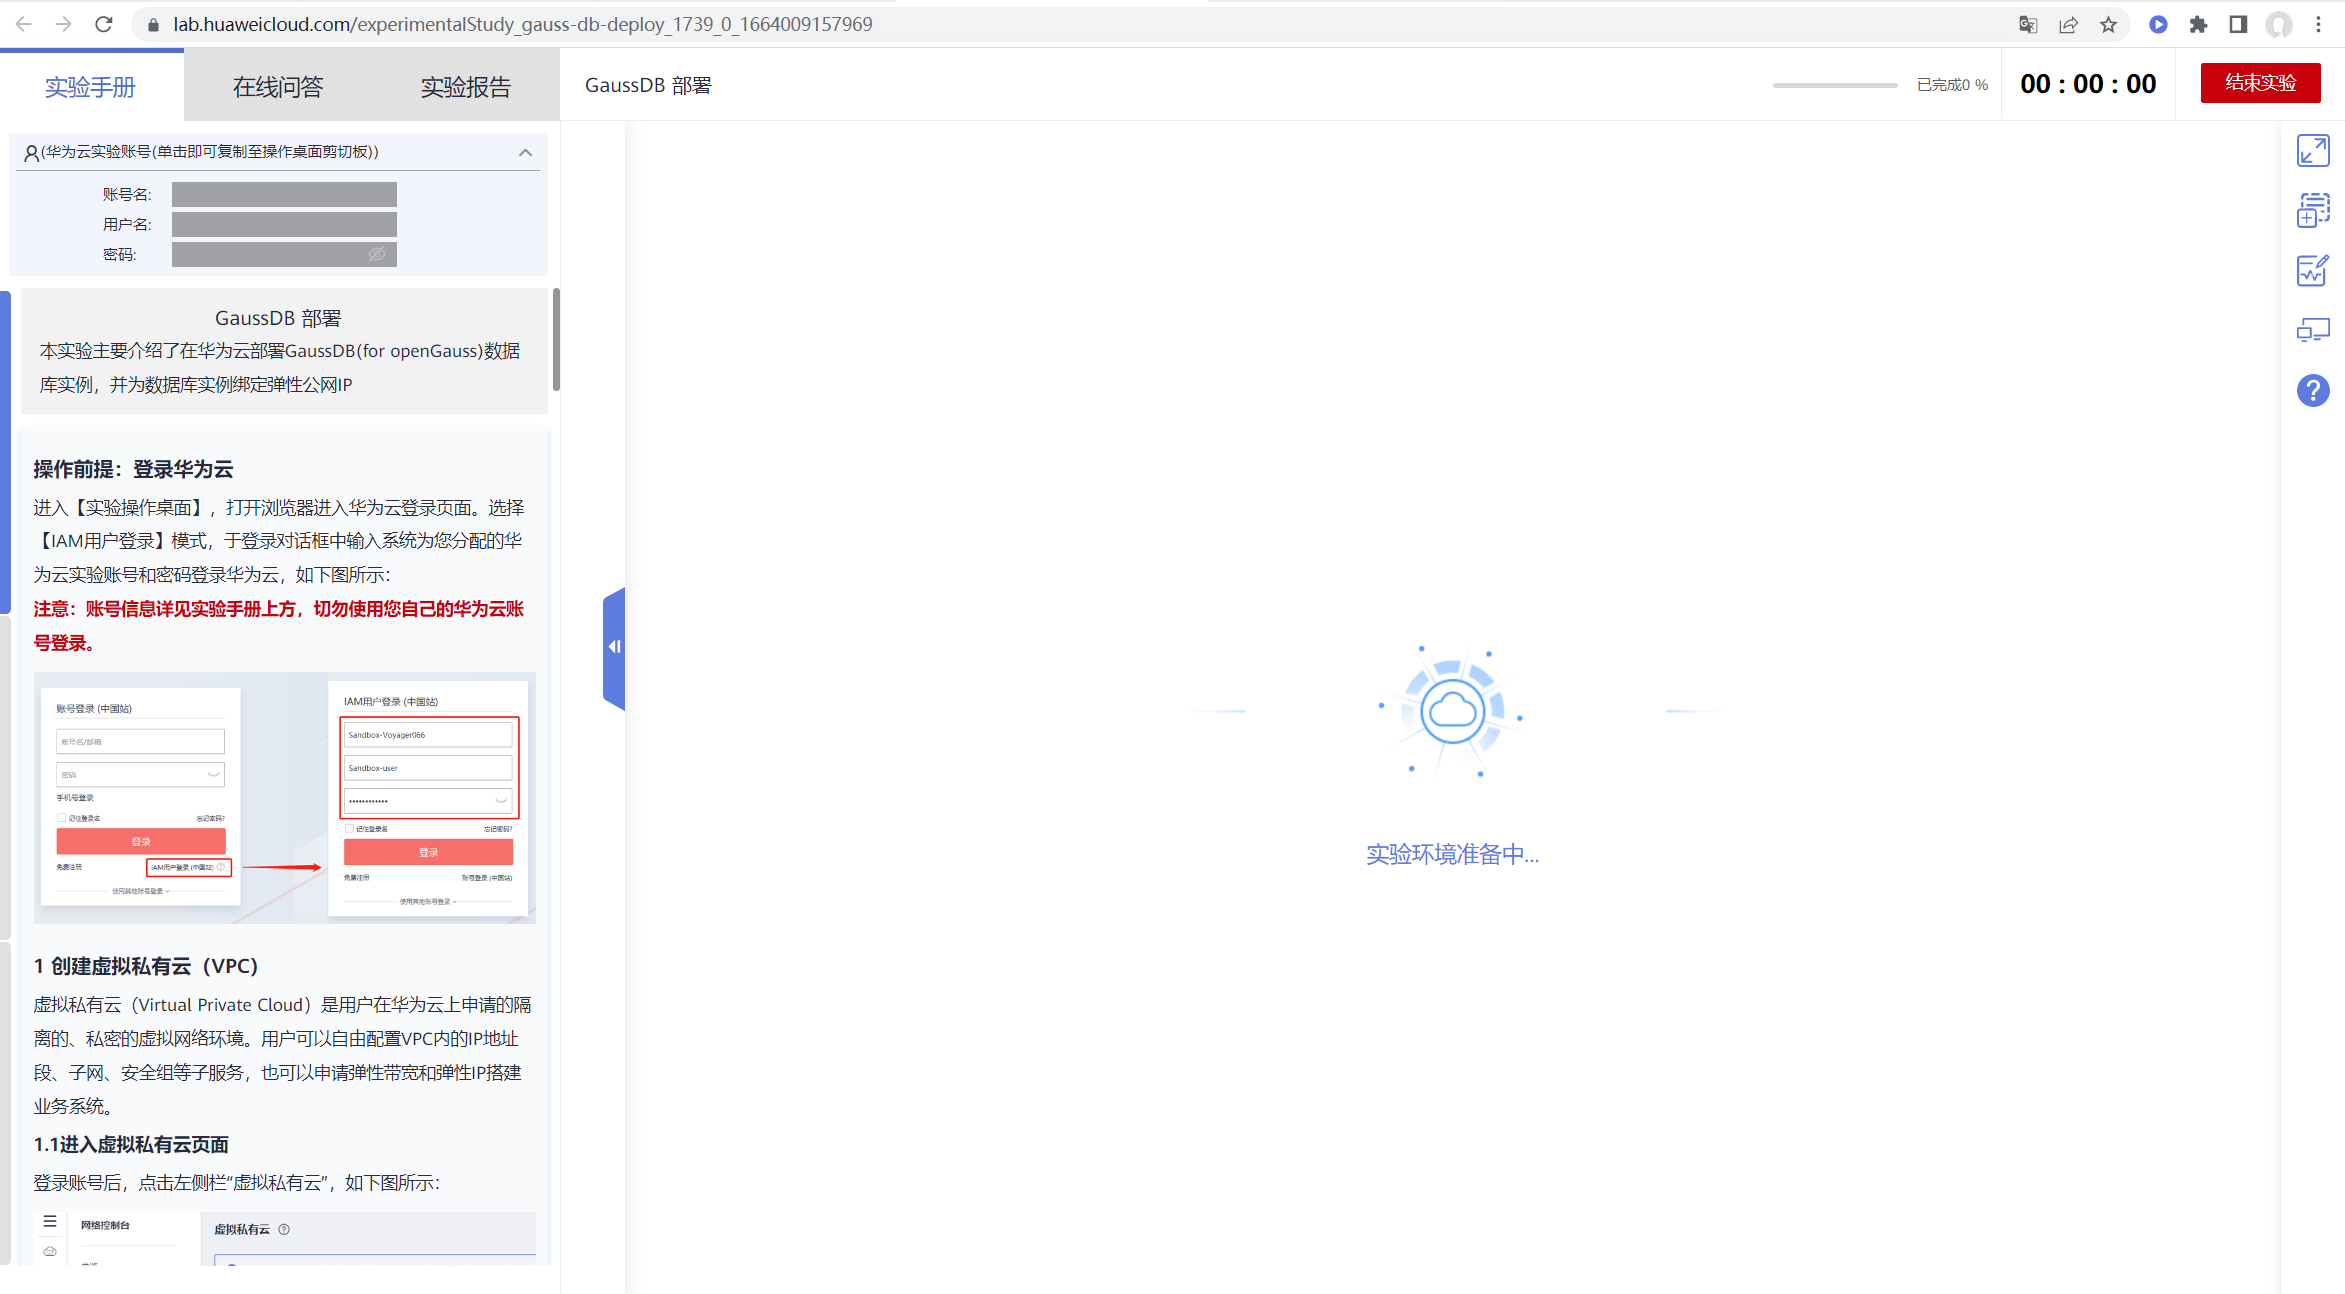This screenshot has width=2345, height=1294.
Task: Copy the 账号名 account name field
Action: click(284, 194)
